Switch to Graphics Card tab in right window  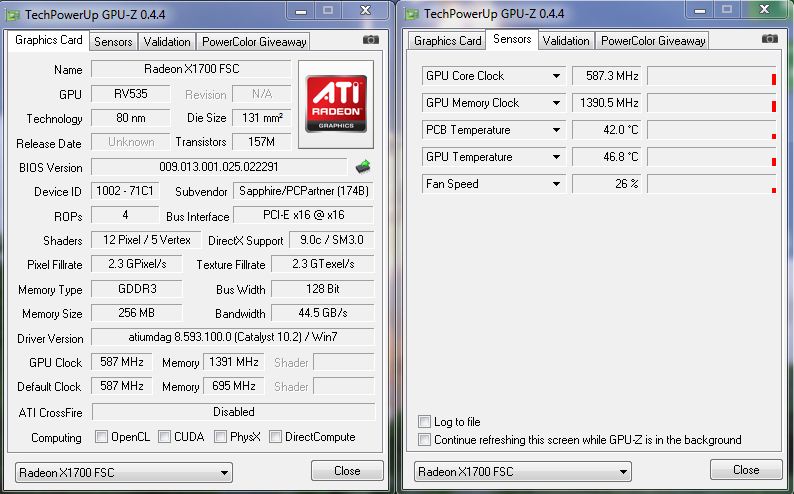(x=447, y=40)
